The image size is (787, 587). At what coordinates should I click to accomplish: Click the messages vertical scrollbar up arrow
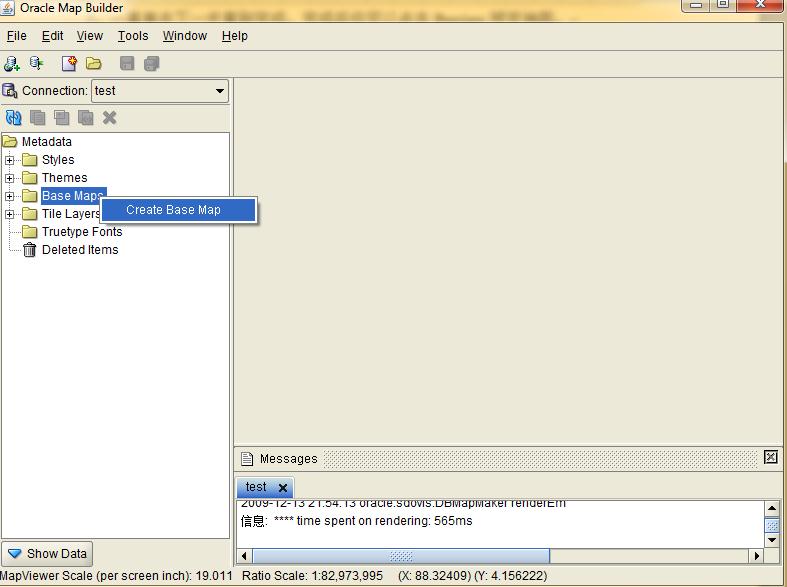[772, 508]
